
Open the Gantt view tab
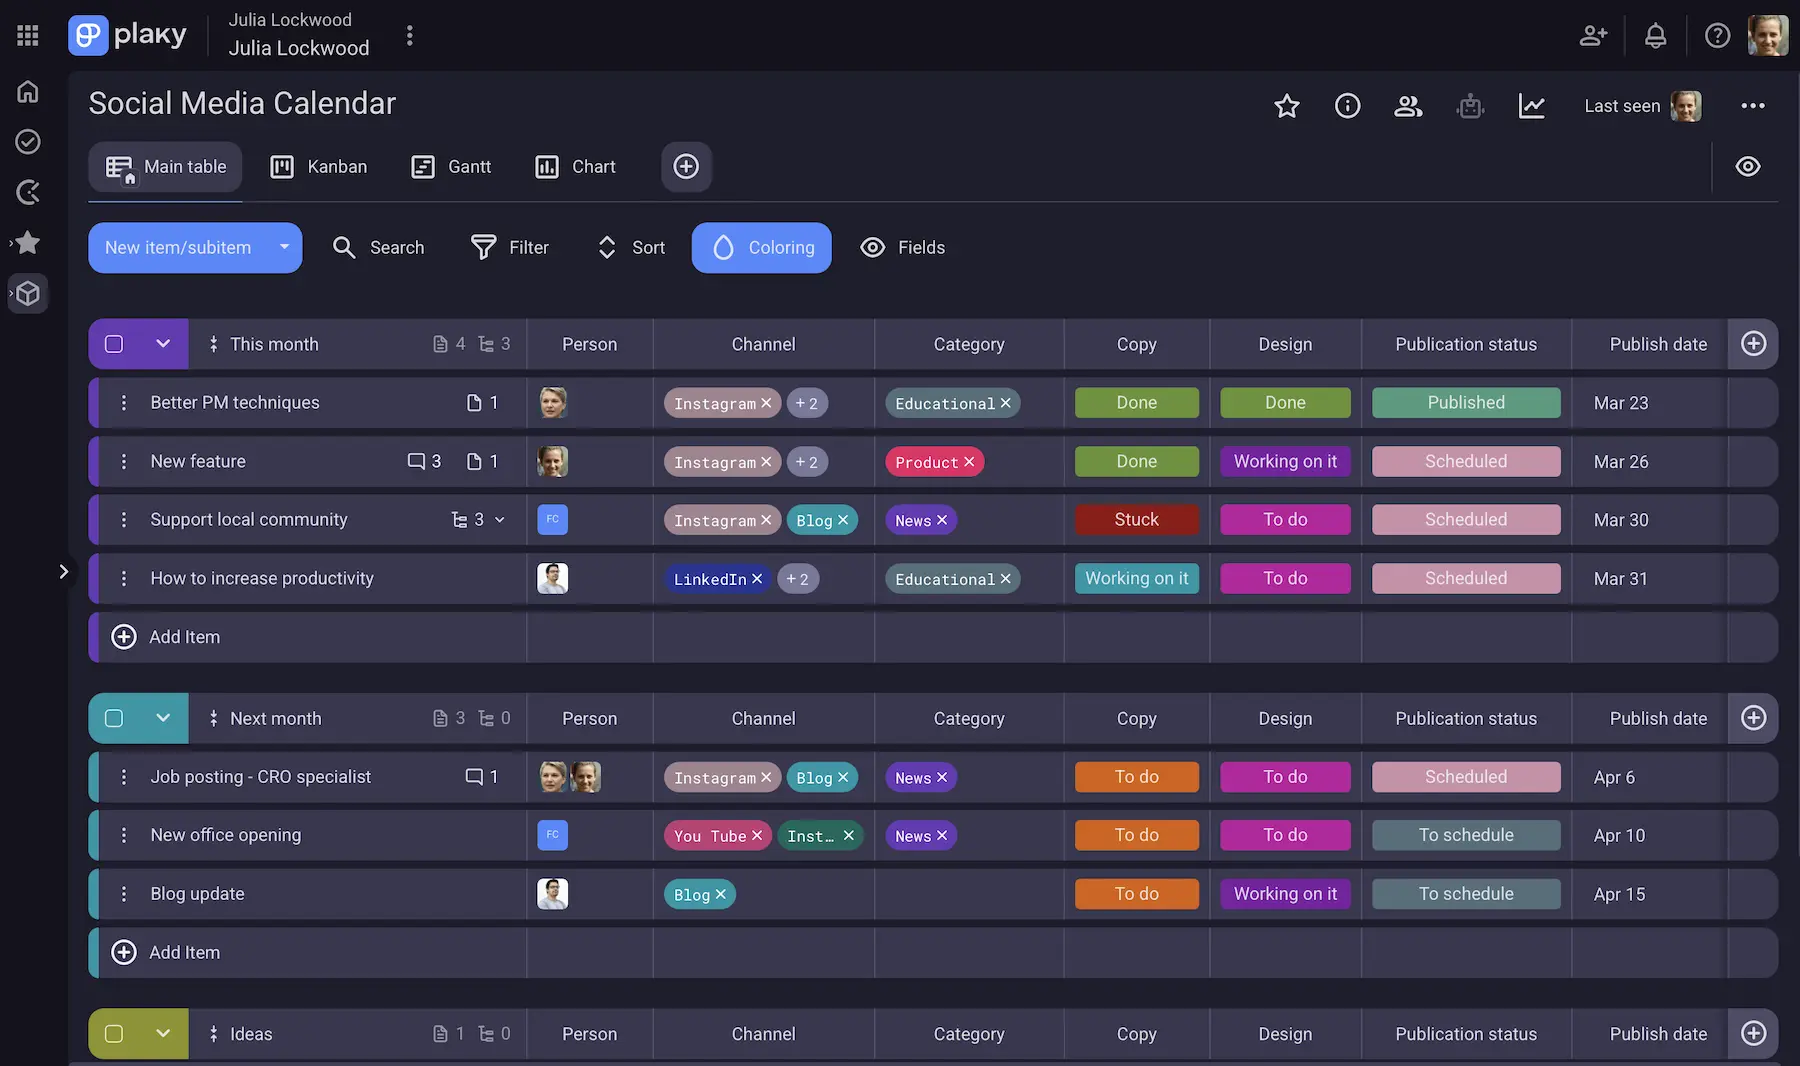450,166
